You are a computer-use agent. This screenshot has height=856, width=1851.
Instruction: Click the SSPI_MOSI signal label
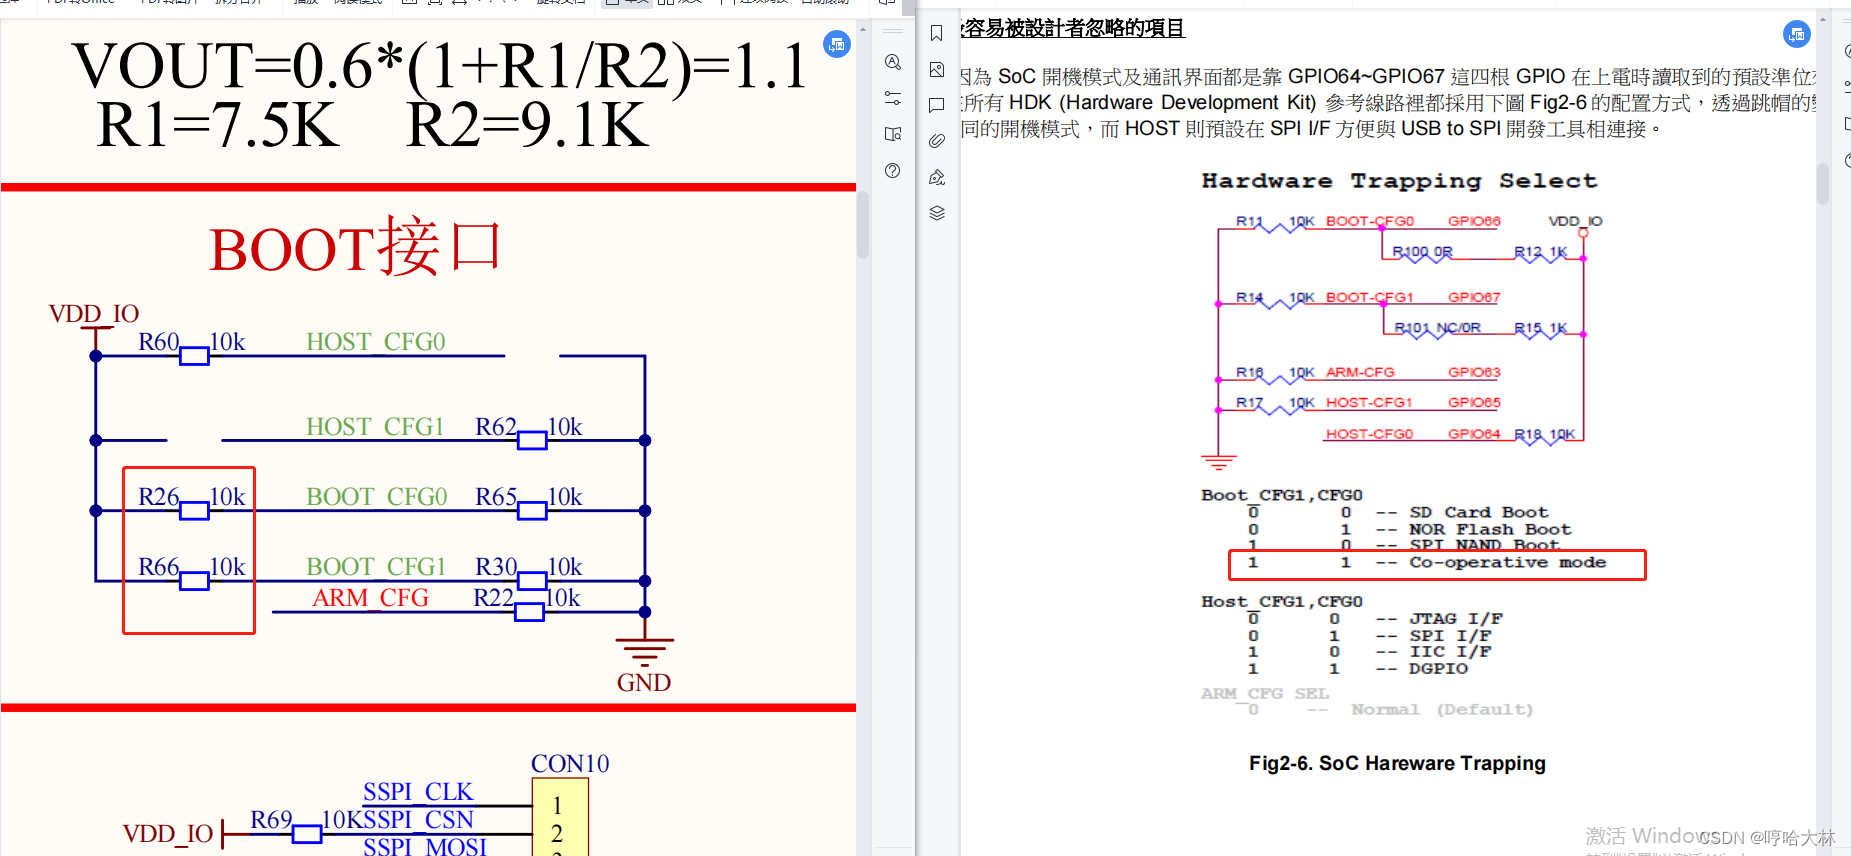coord(425,847)
